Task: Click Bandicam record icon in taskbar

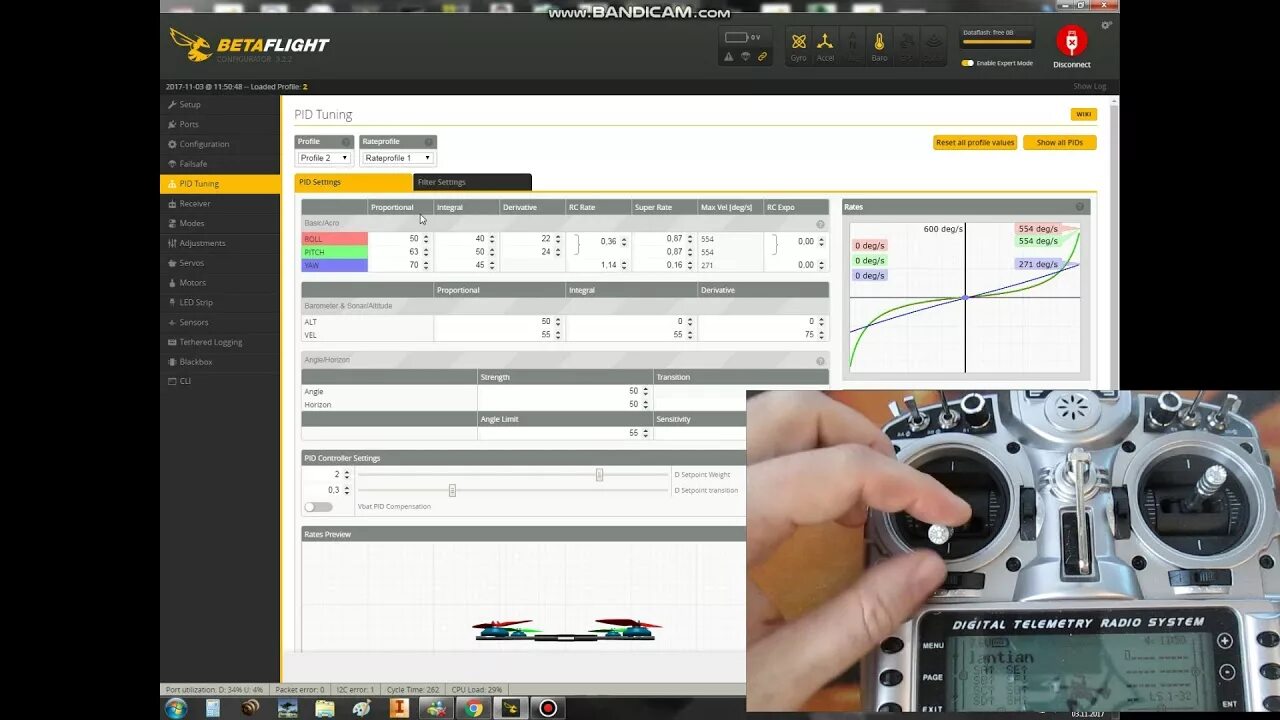Action: [548, 708]
